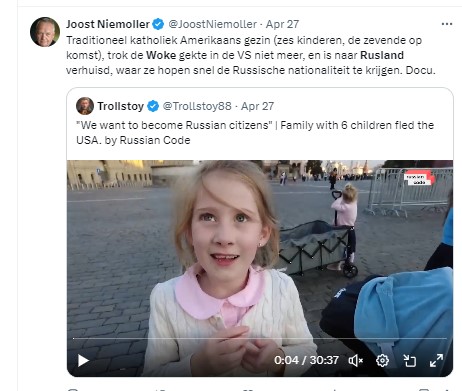Click Joost Niemoller's display name
462x391 pixels.
coord(108,24)
